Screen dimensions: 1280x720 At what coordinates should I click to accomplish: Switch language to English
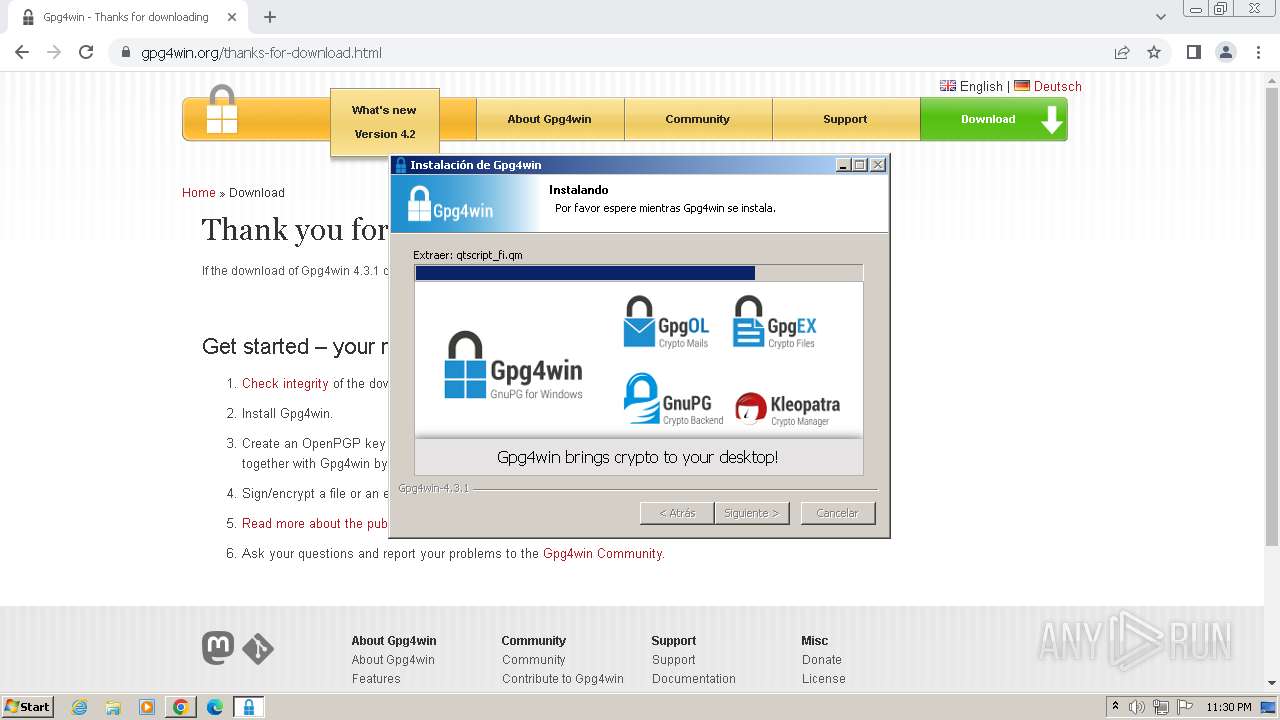[x=971, y=87]
